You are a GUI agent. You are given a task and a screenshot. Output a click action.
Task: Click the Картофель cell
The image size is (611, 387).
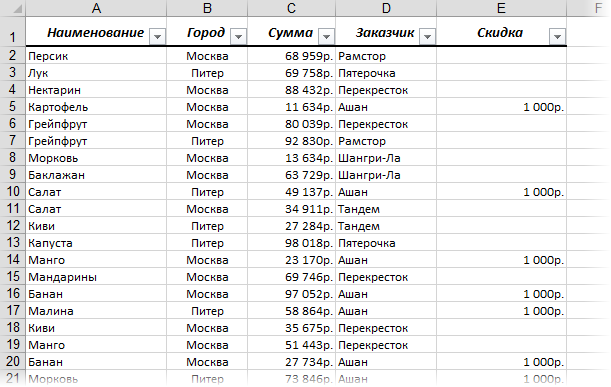coord(96,107)
